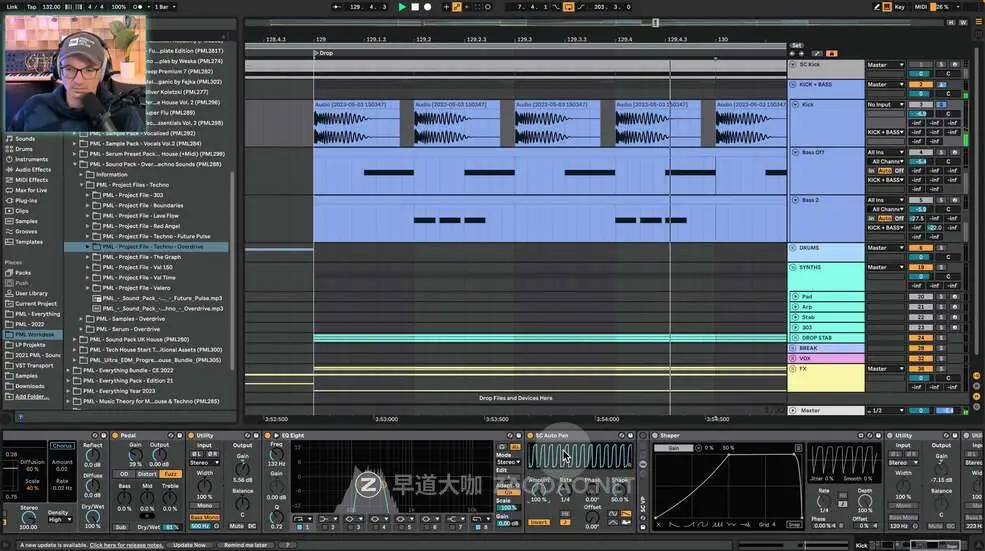The width and height of the screenshot is (985, 551).
Task: Click the Invert button in SC Auto Pan
Action: click(x=538, y=522)
